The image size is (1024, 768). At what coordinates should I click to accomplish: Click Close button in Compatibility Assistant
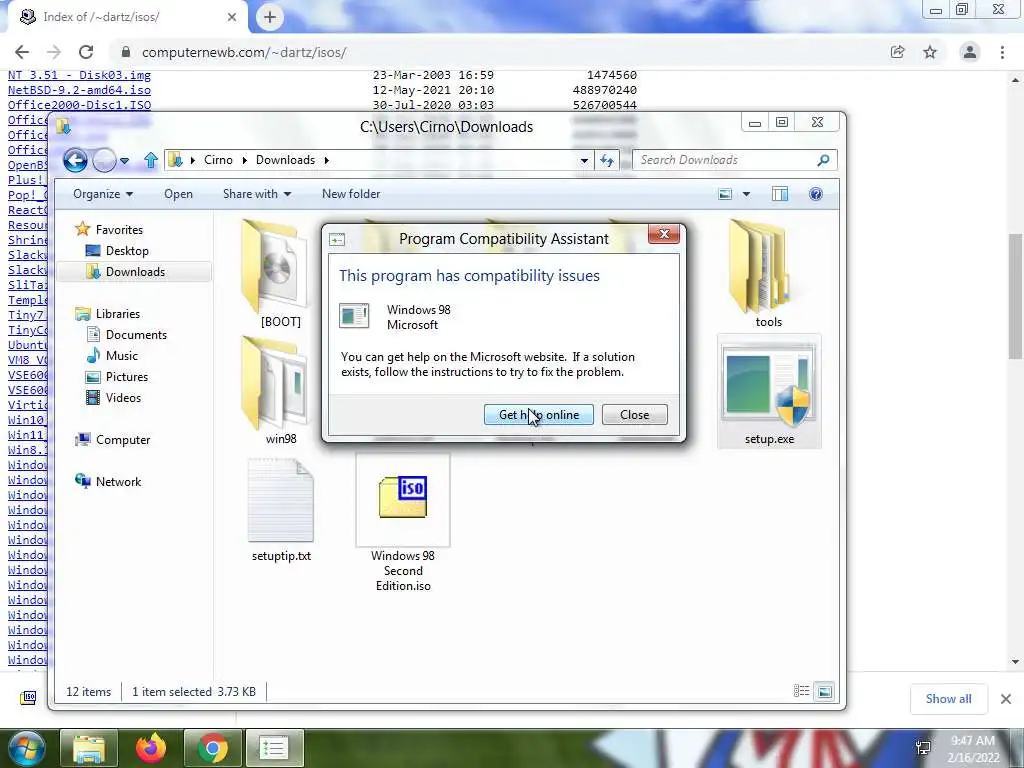click(x=634, y=415)
